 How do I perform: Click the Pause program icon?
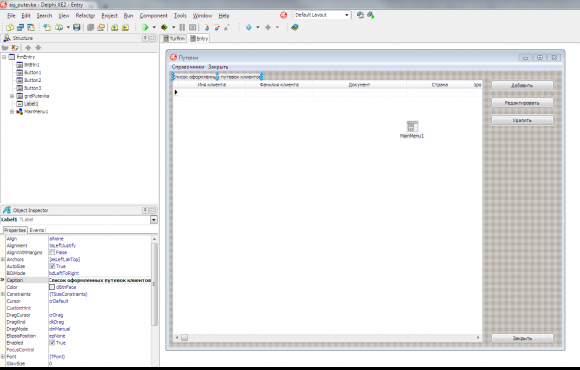(182, 27)
